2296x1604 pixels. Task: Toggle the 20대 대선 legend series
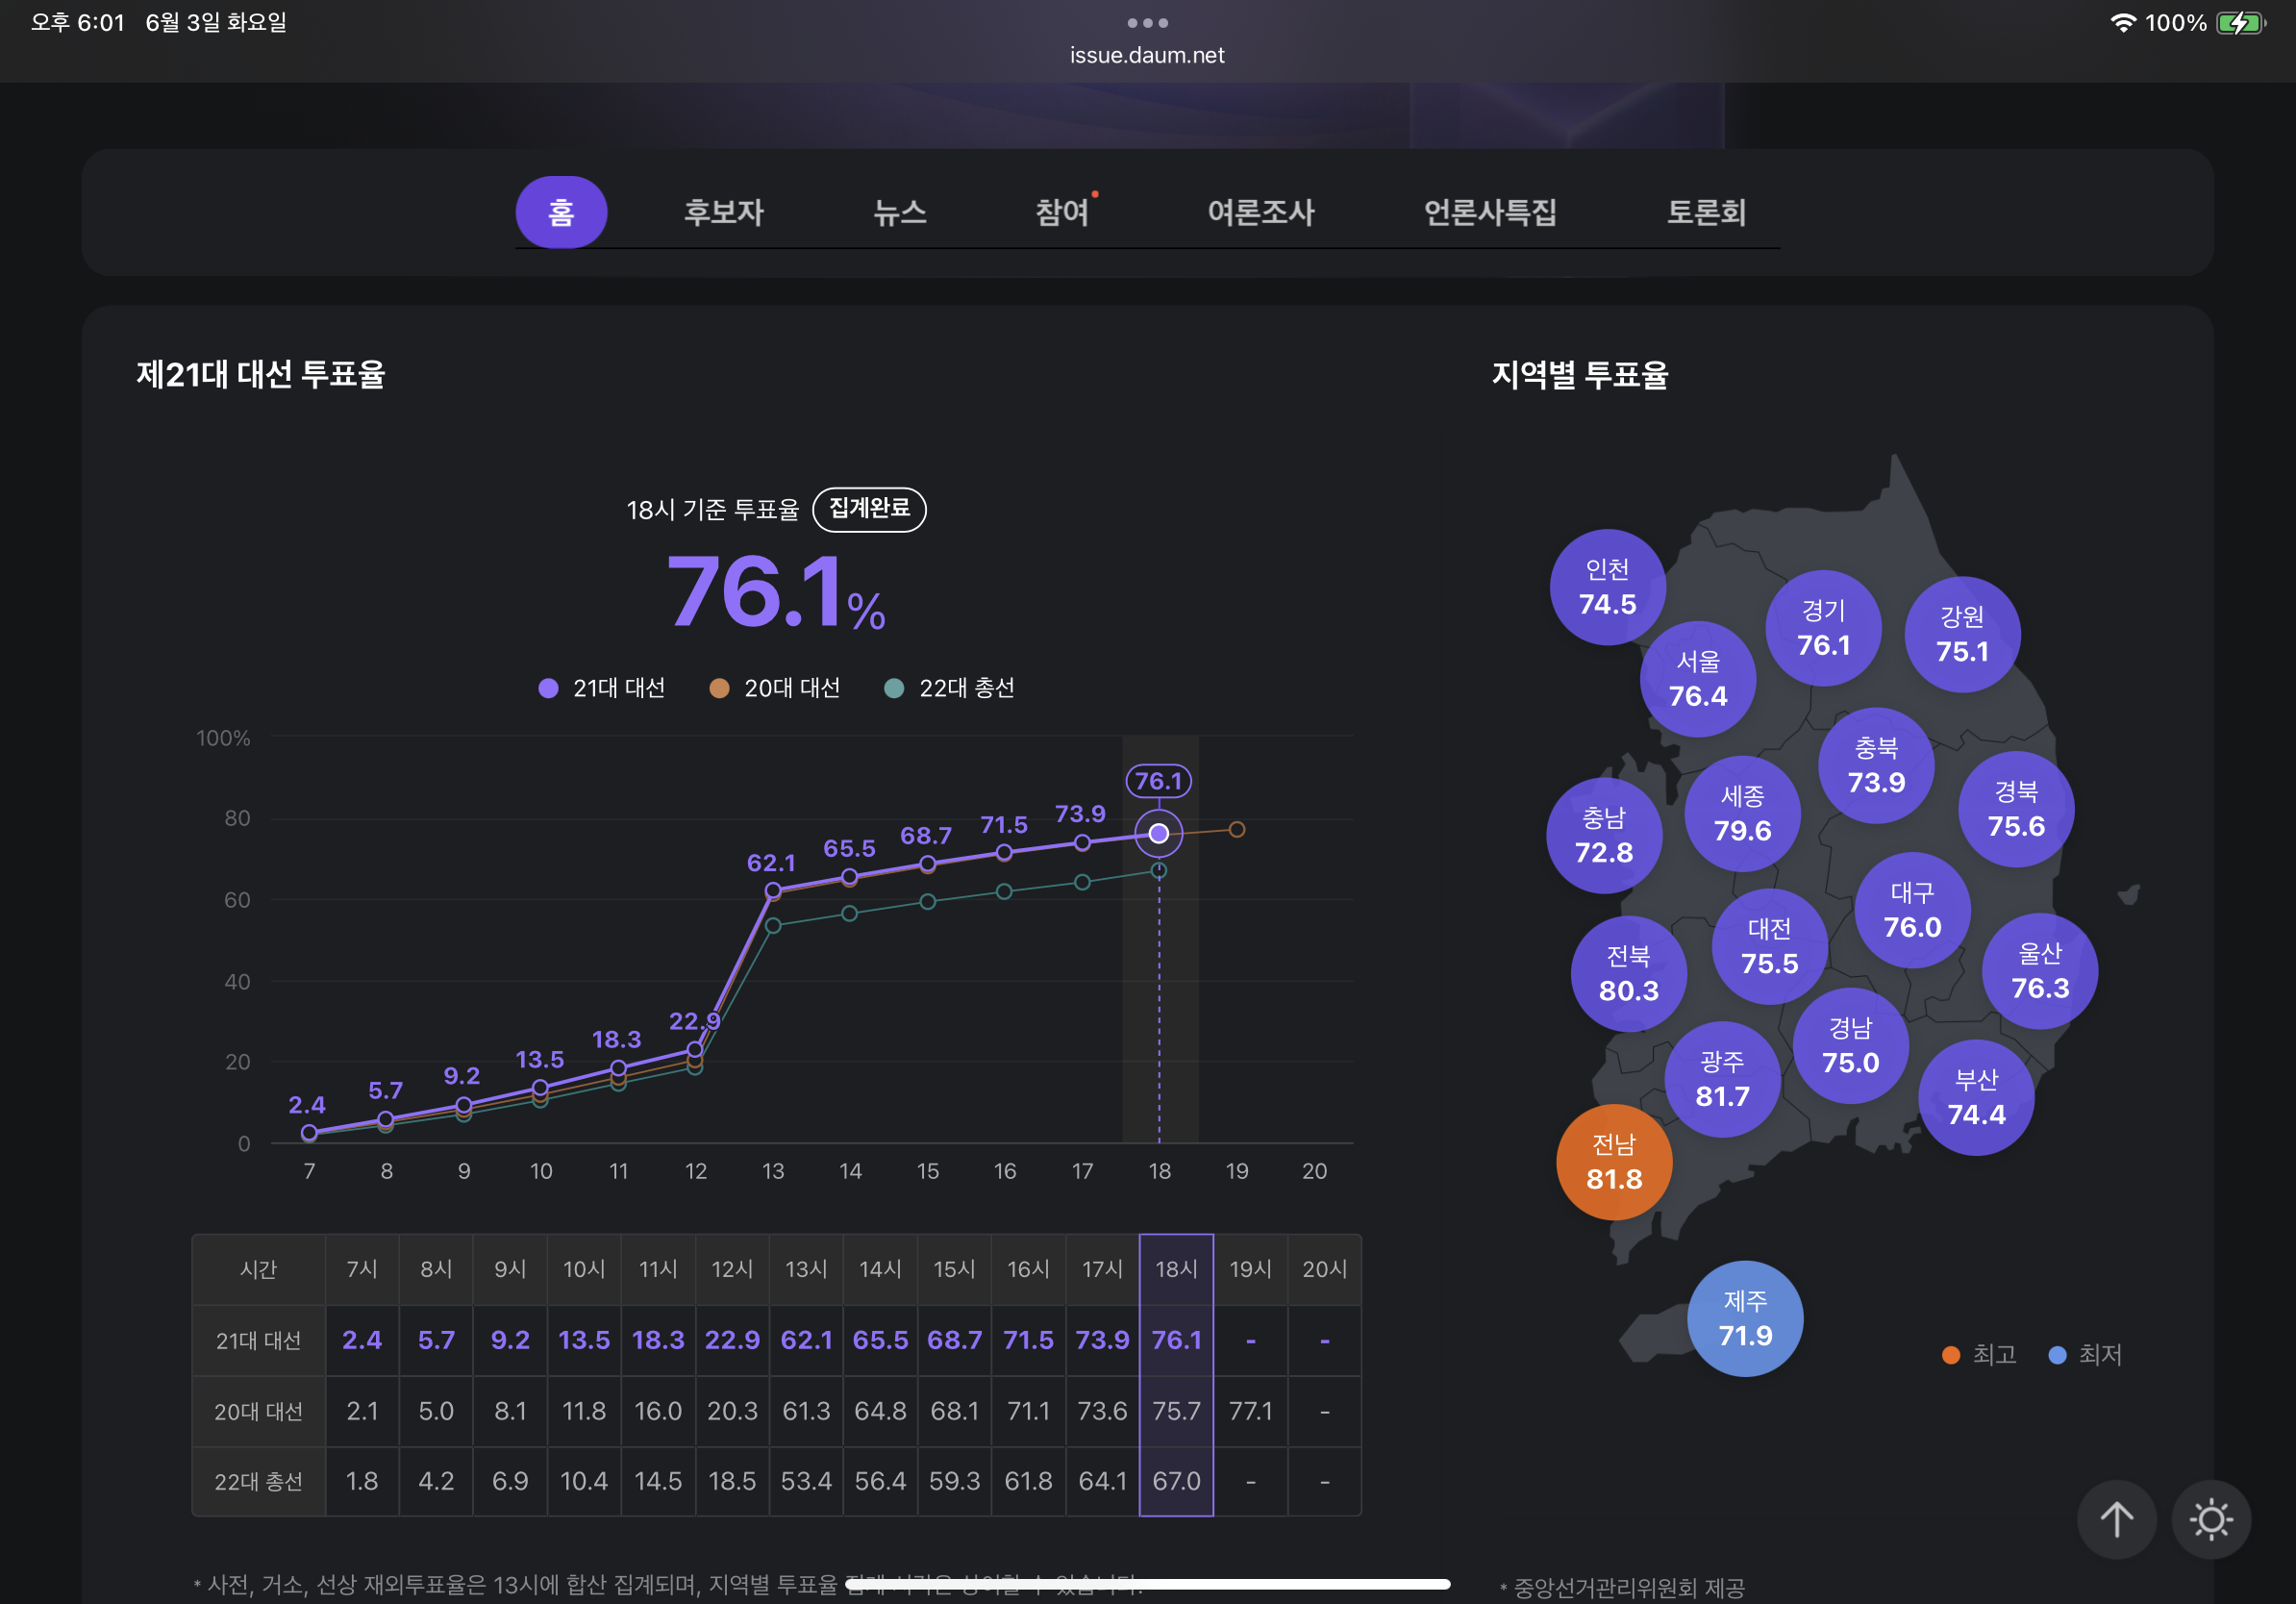pos(775,688)
